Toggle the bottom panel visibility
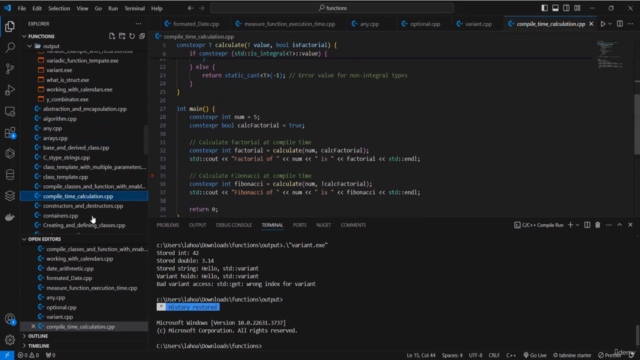The height and width of the screenshot is (360, 640). [x=556, y=8]
